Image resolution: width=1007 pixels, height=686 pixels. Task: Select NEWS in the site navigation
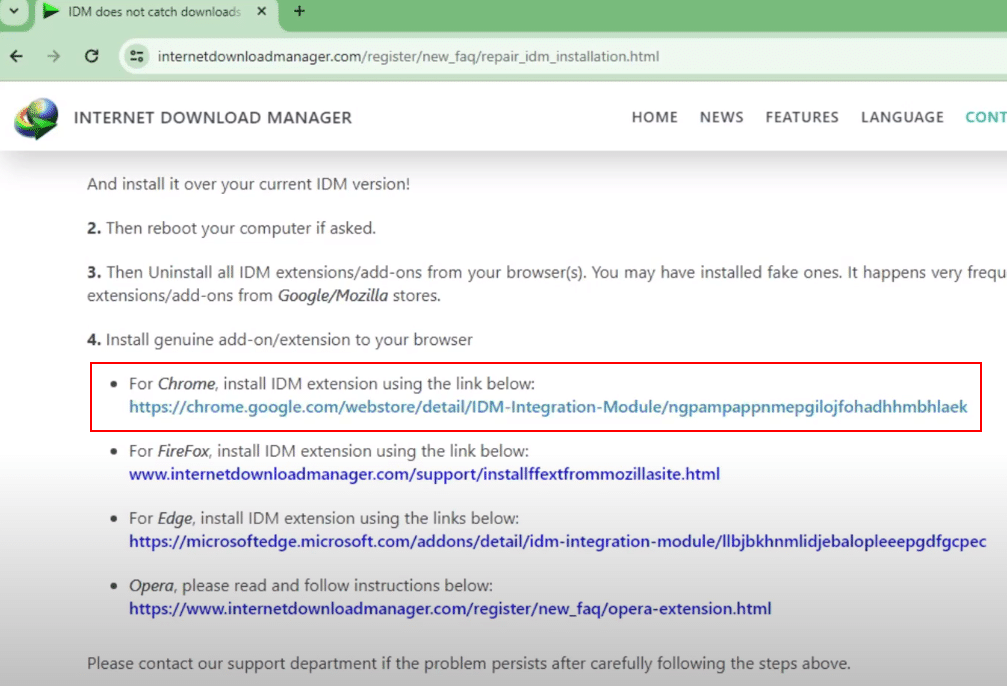point(721,117)
